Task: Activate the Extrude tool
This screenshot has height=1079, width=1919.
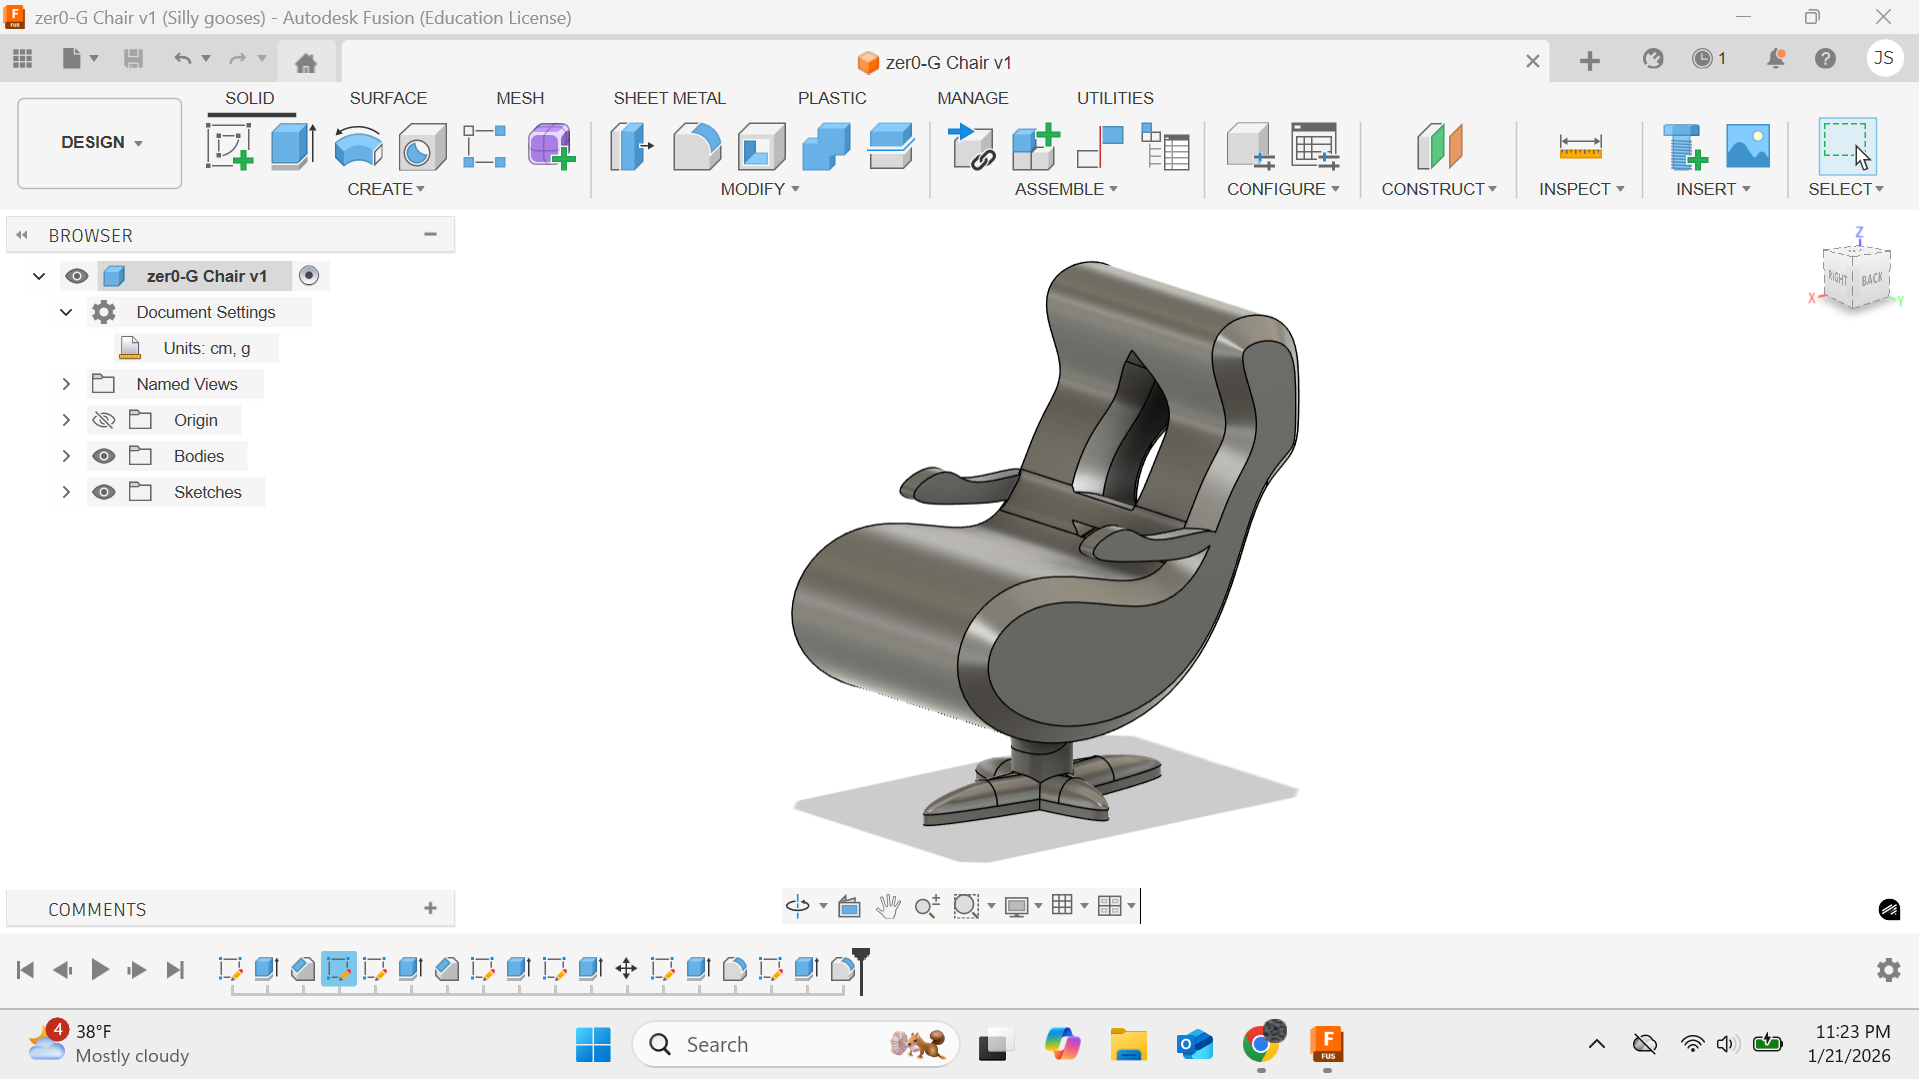Action: pyautogui.click(x=292, y=146)
